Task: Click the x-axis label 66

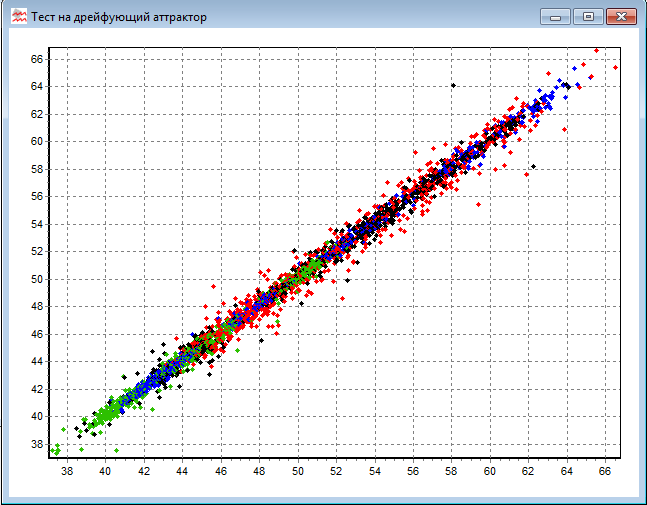Action: click(605, 470)
